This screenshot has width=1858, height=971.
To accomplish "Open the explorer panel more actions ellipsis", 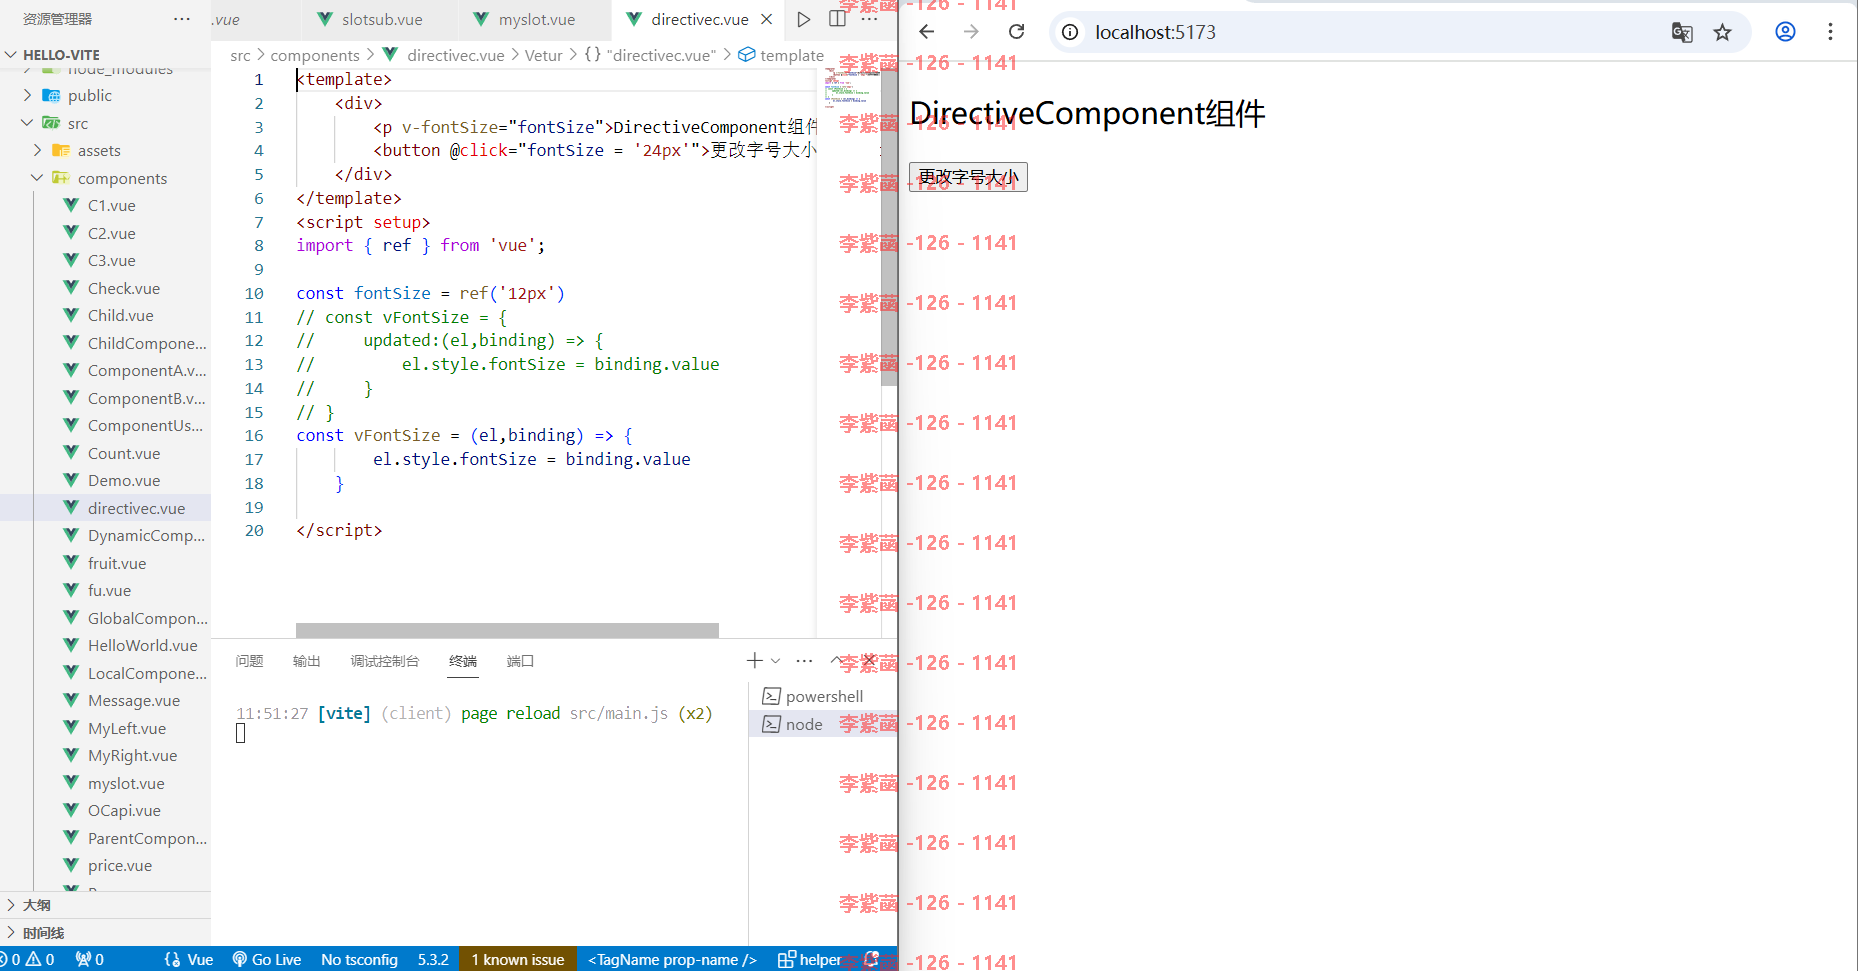I will pos(182,19).
